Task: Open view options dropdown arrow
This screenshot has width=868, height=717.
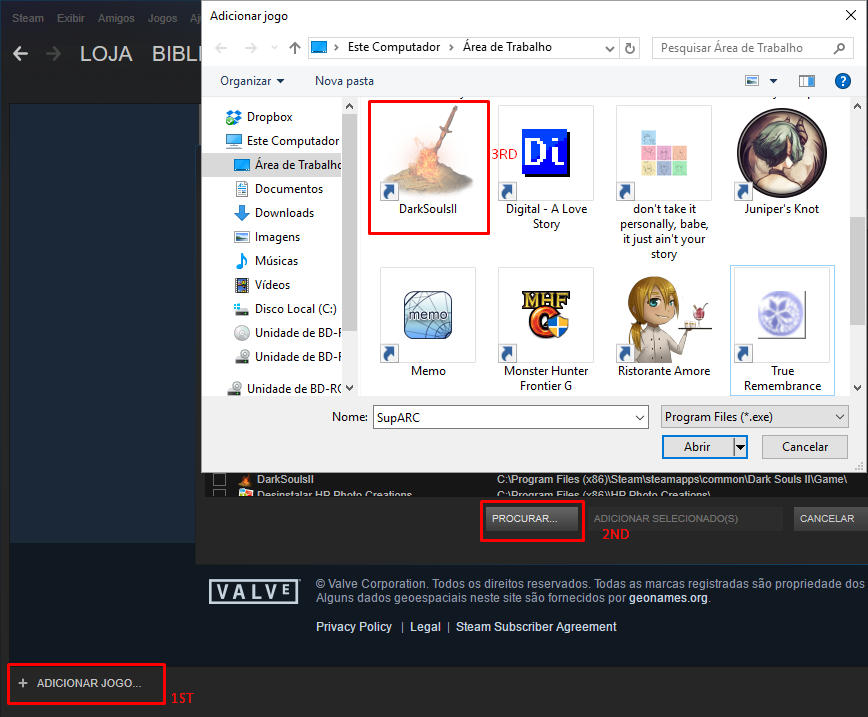Action: coord(773,81)
